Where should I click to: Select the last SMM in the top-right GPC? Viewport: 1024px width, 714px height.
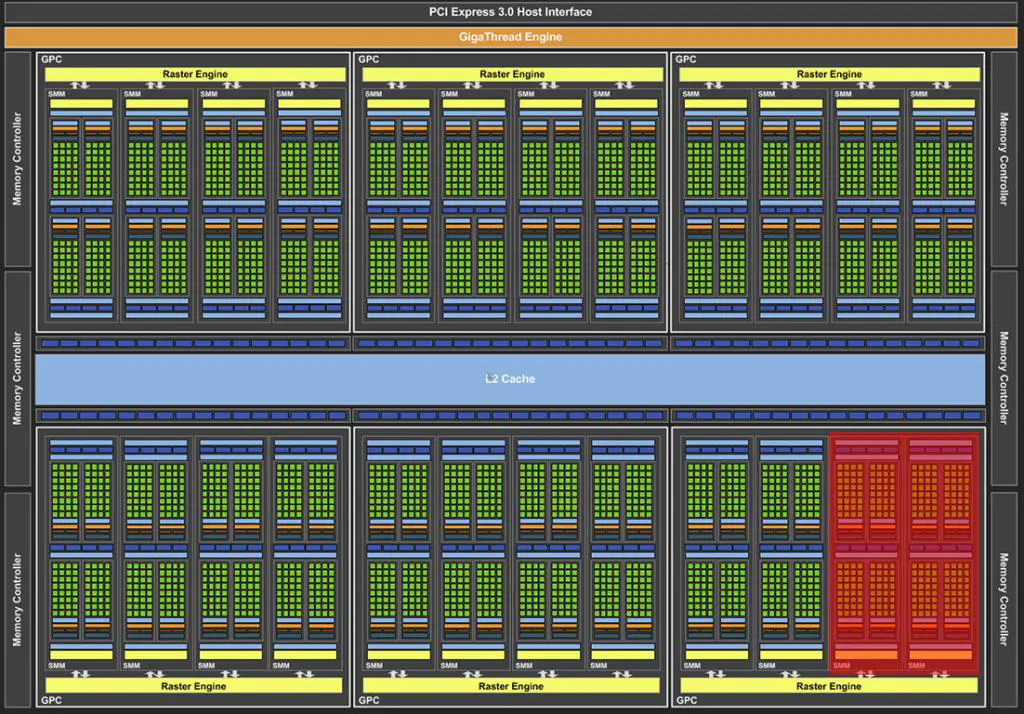[944, 205]
